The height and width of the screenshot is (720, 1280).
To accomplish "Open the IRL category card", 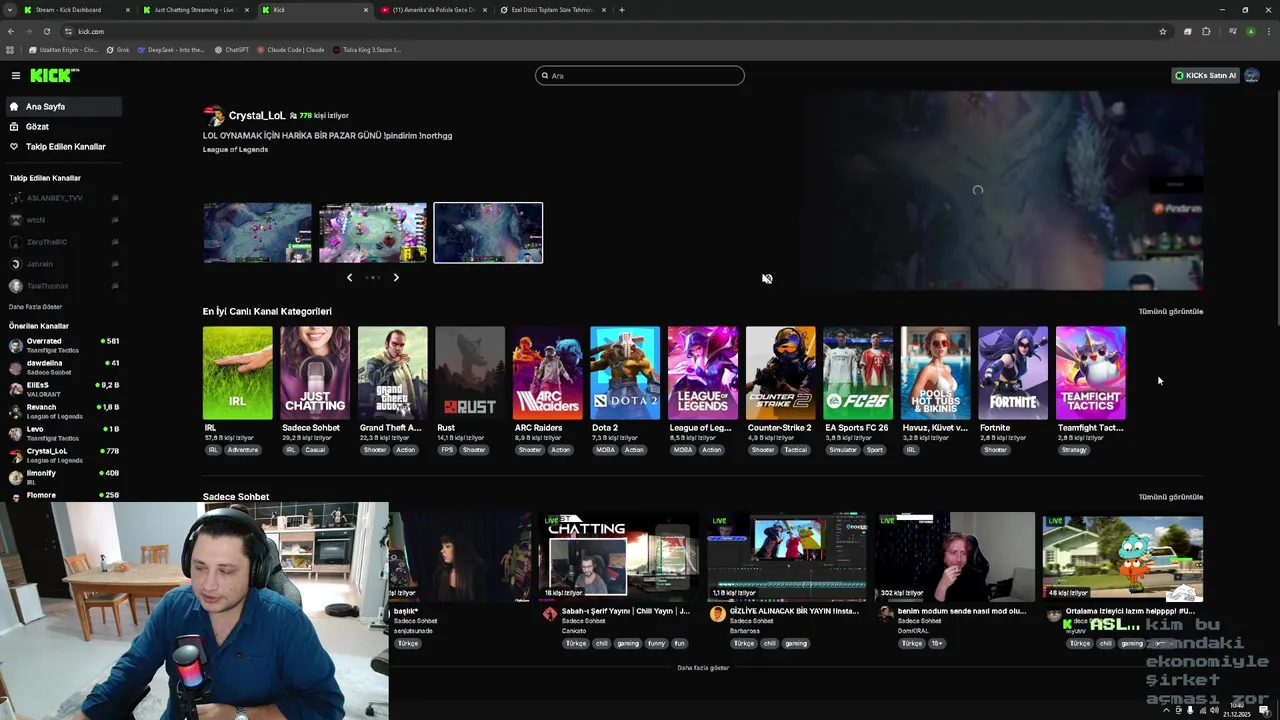I will point(237,373).
